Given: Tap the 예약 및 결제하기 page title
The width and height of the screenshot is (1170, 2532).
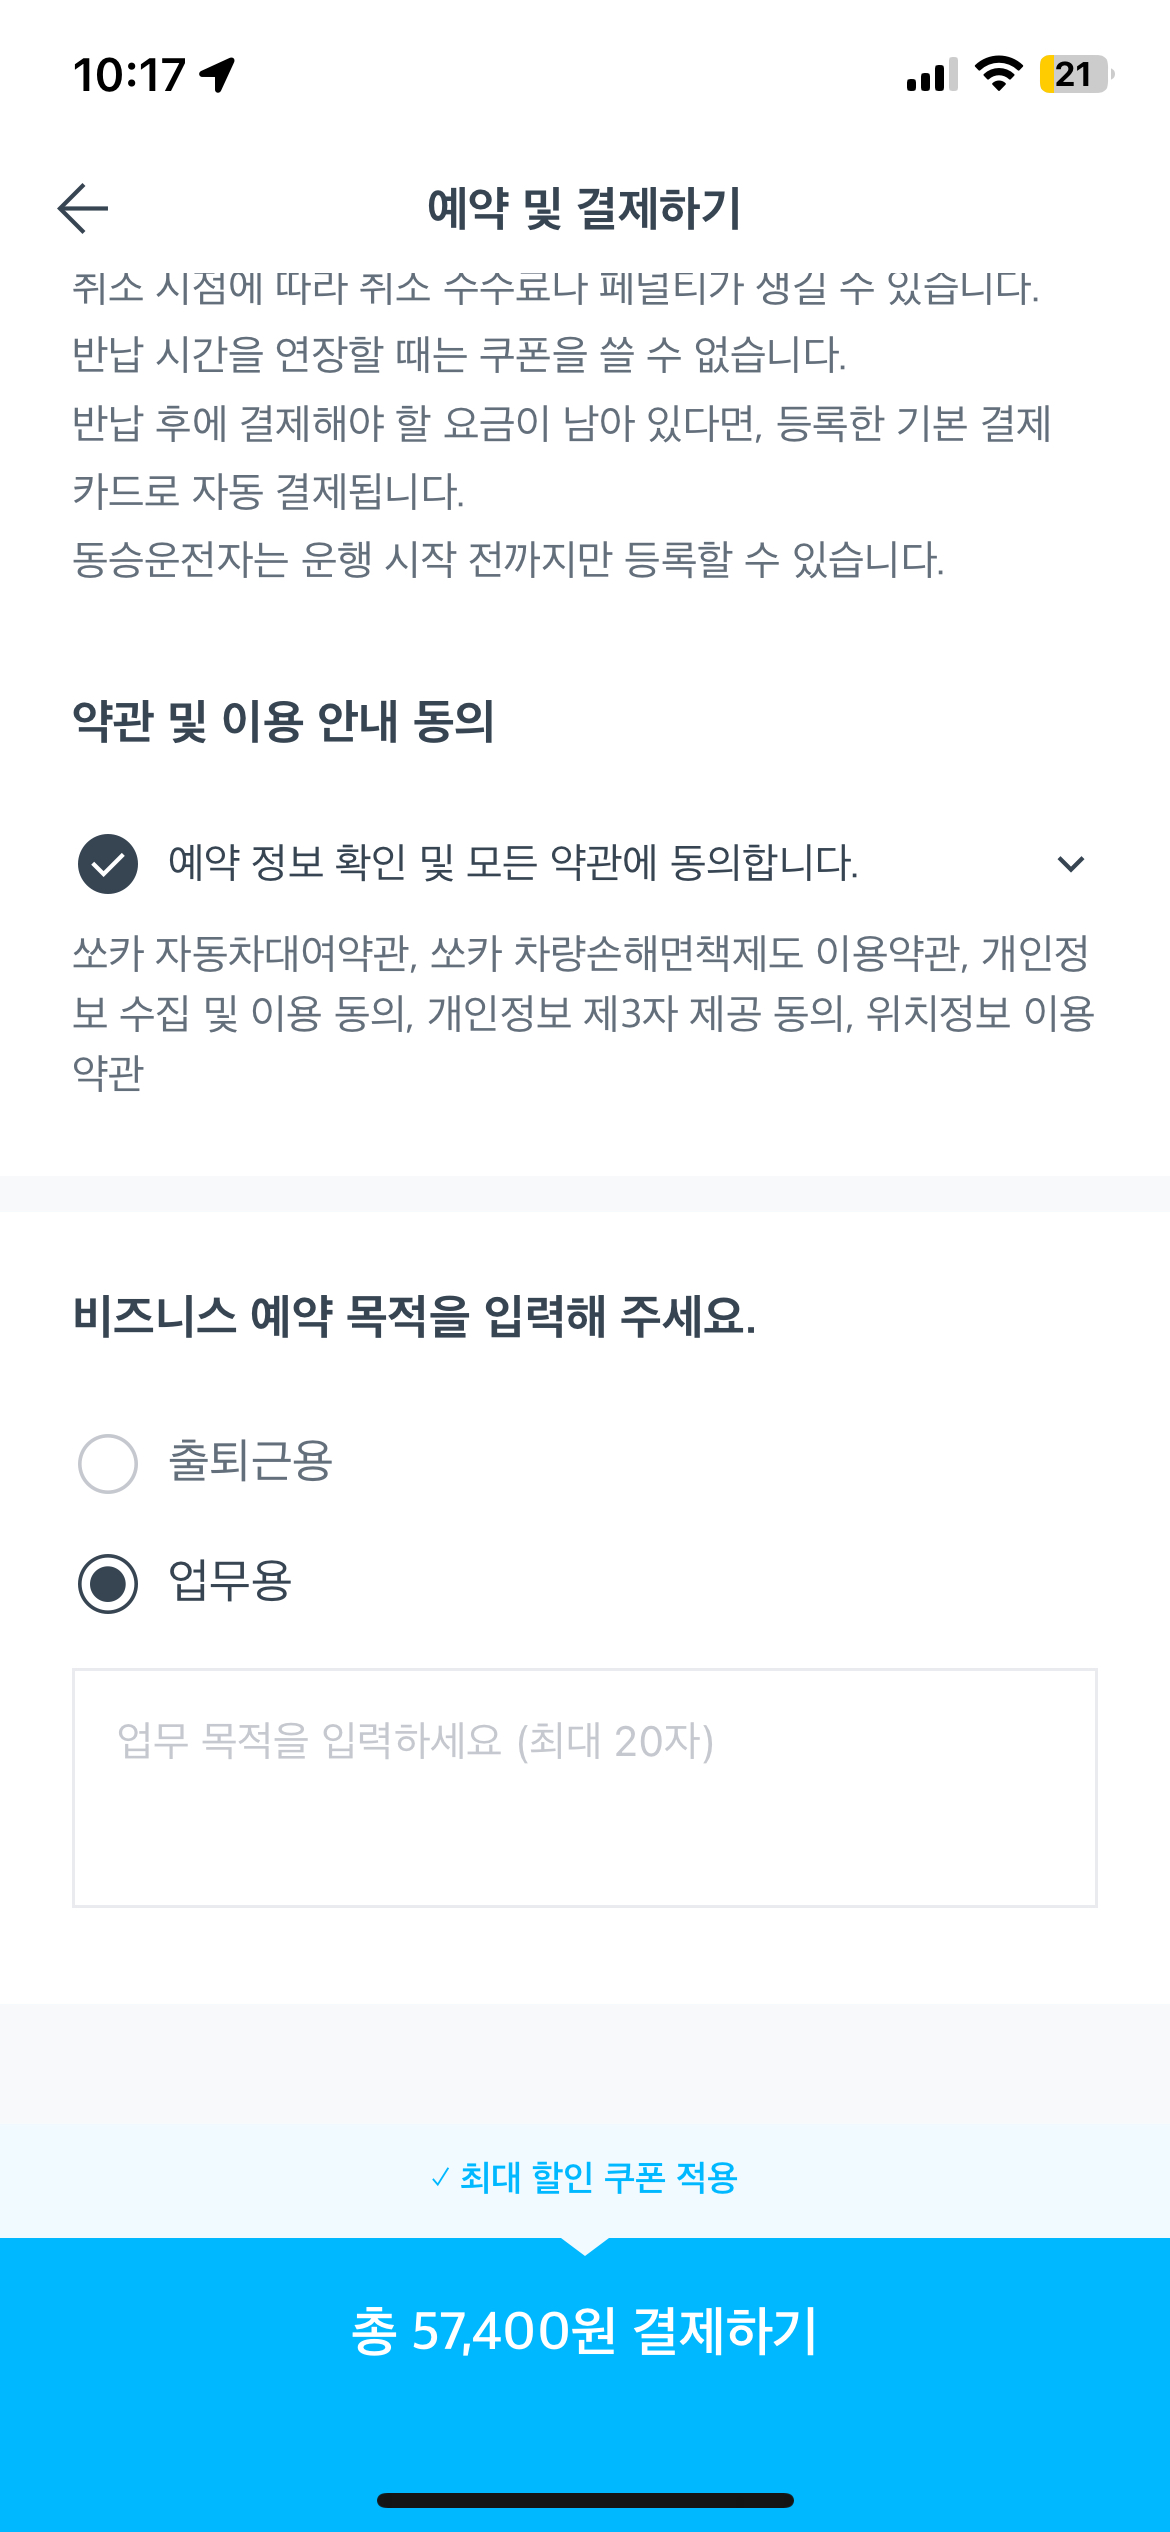Looking at the screenshot, I should click(584, 208).
